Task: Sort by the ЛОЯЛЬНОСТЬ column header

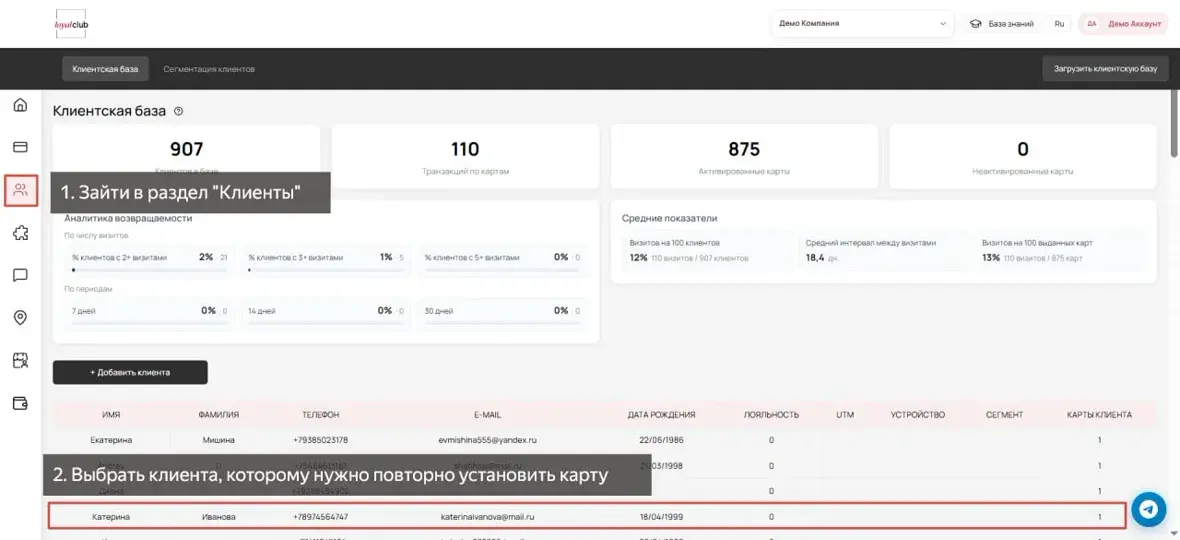Action: 771,414
